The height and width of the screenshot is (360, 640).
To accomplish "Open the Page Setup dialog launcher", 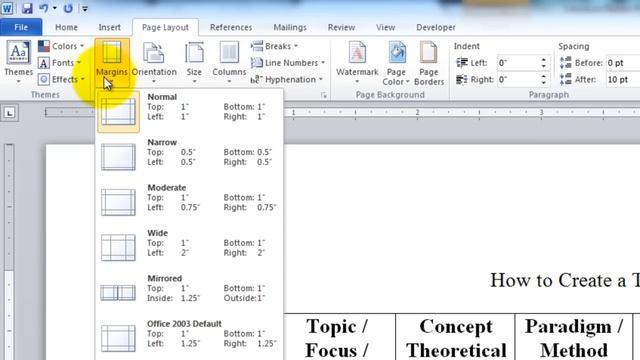I will 324,95.
